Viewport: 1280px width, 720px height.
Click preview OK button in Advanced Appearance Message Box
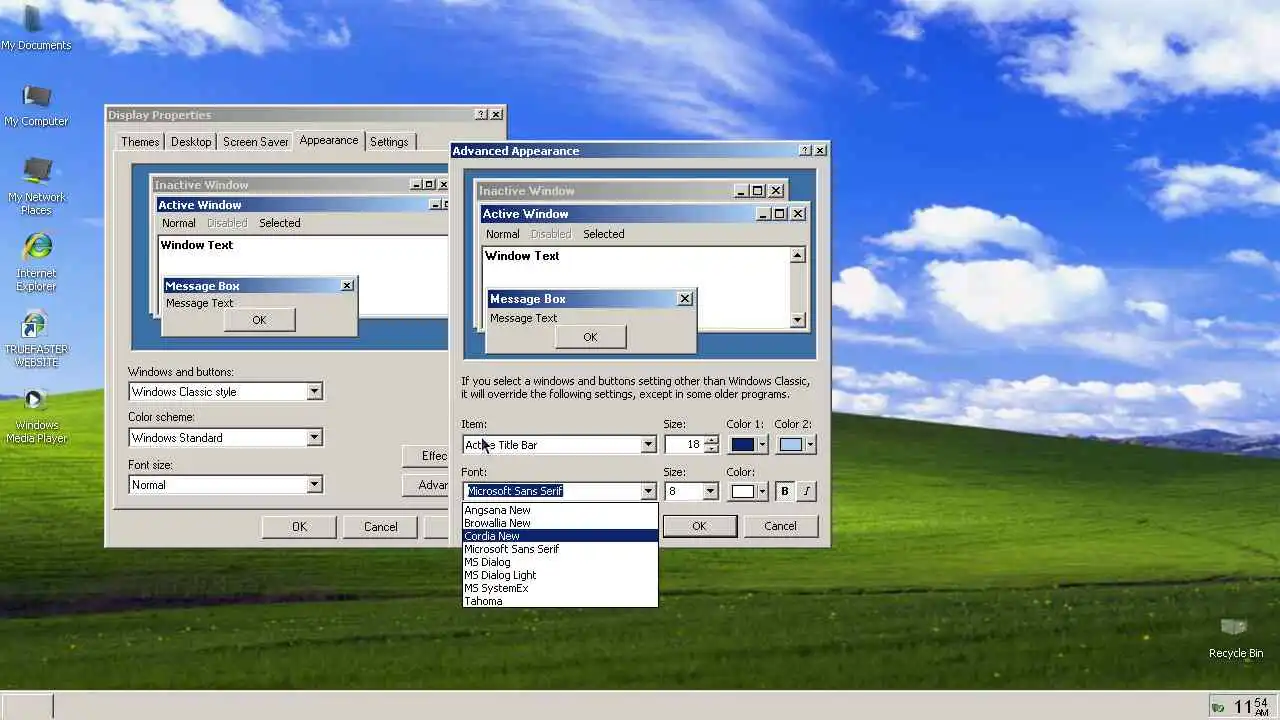pos(590,337)
